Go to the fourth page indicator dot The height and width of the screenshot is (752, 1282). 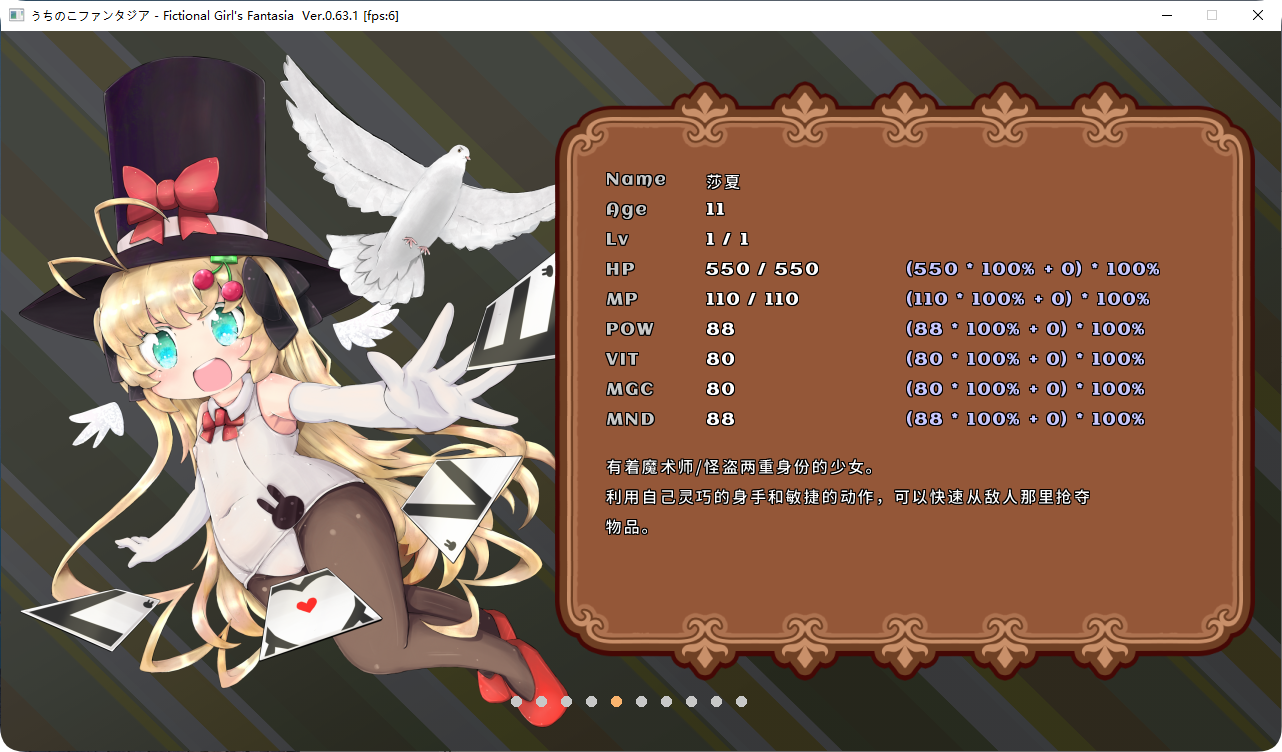click(x=591, y=702)
